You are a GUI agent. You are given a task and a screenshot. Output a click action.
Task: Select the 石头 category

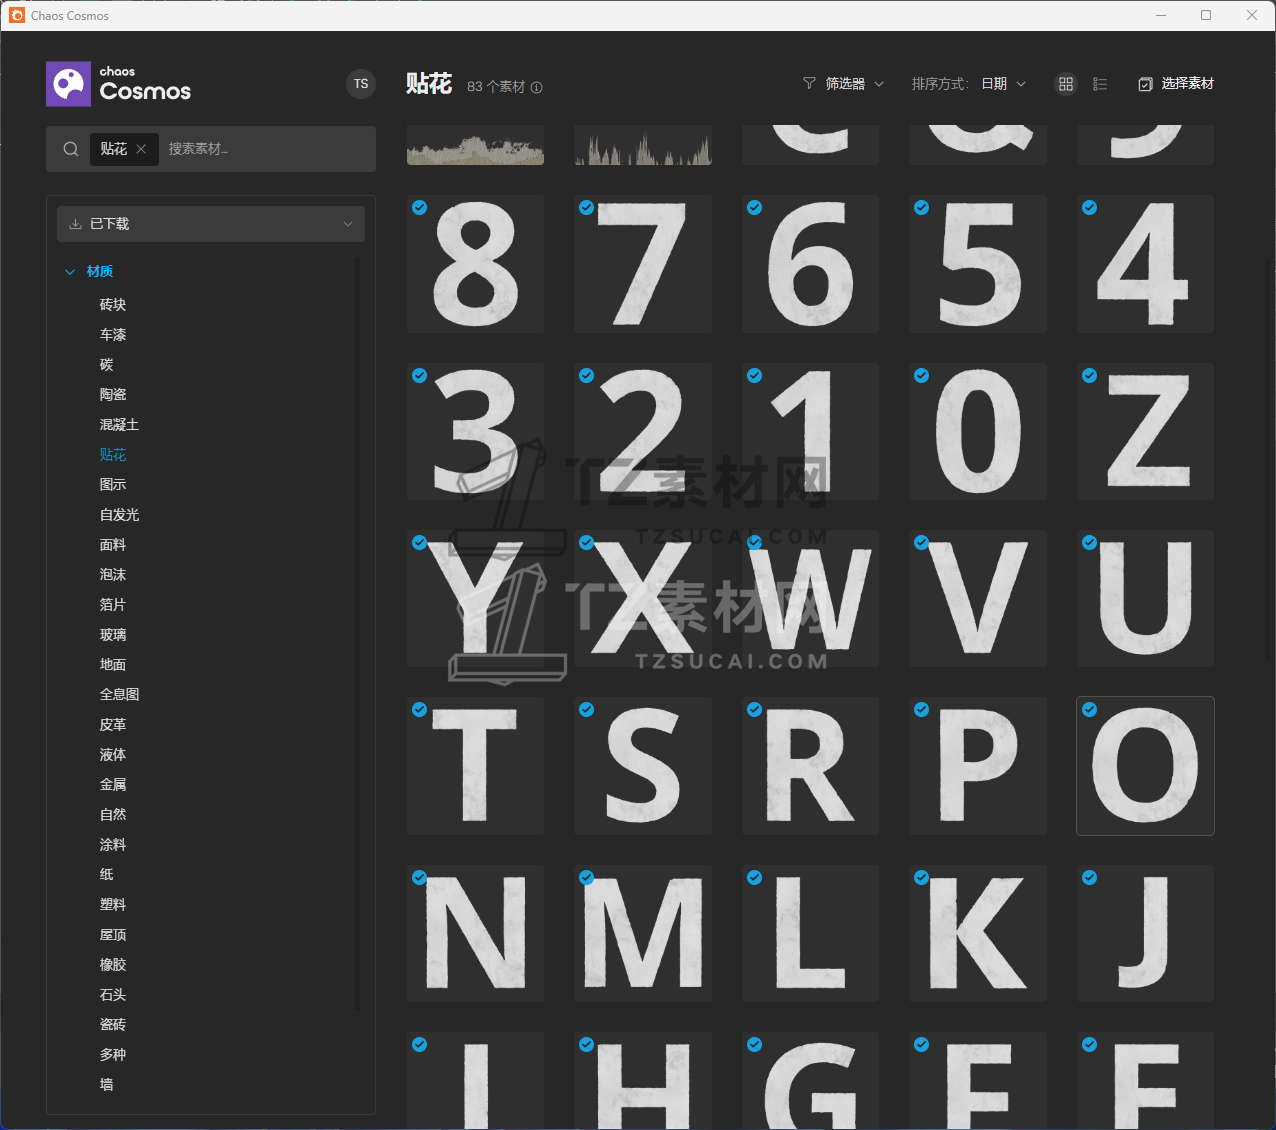coord(113,995)
